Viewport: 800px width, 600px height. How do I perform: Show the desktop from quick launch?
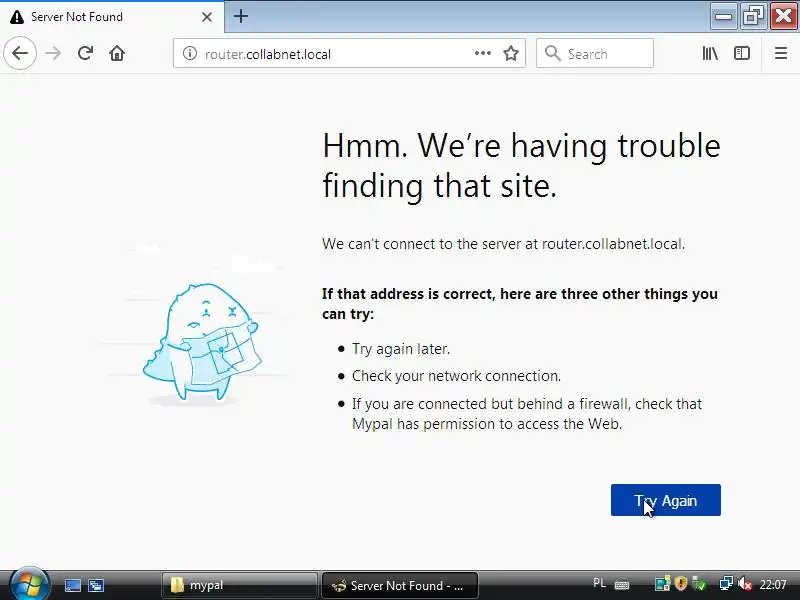pyautogui.click(x=72, y=585)
